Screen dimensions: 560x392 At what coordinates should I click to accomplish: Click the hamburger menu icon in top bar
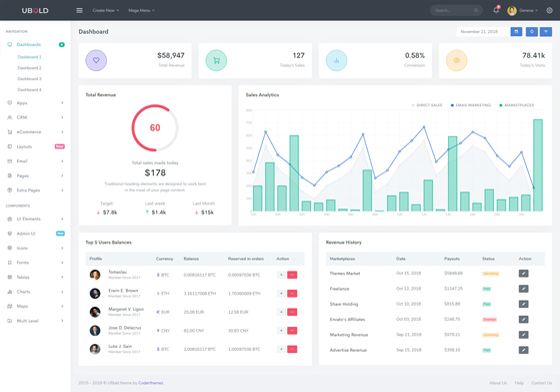point(79,10)
